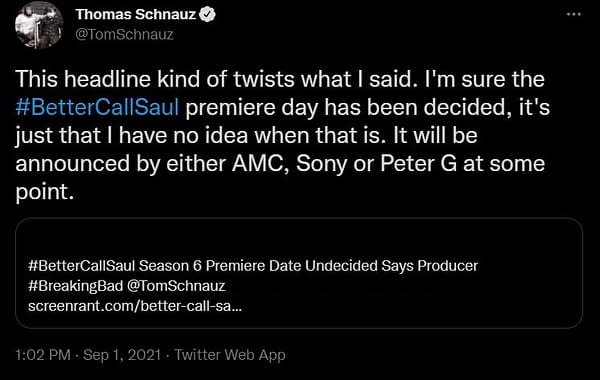600x380 pixels.
Task: Click the display name Thomas Schnauz
Action: click(135, 15)
